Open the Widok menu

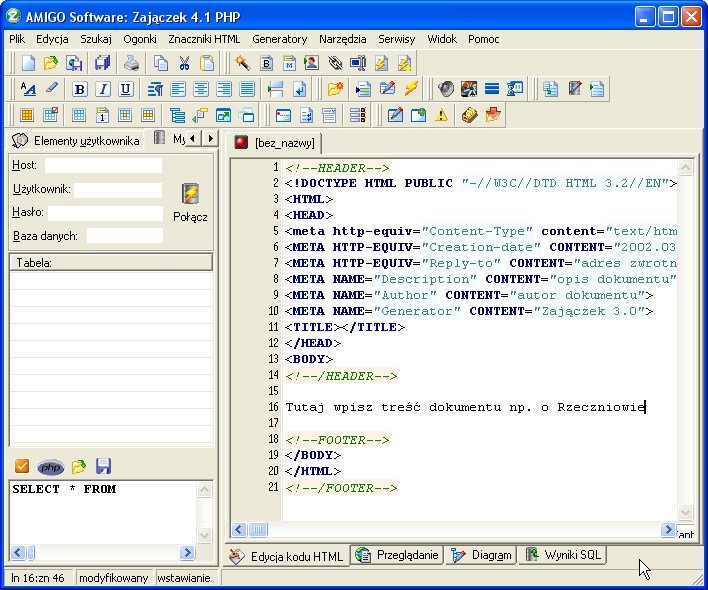tap(442, 39)
